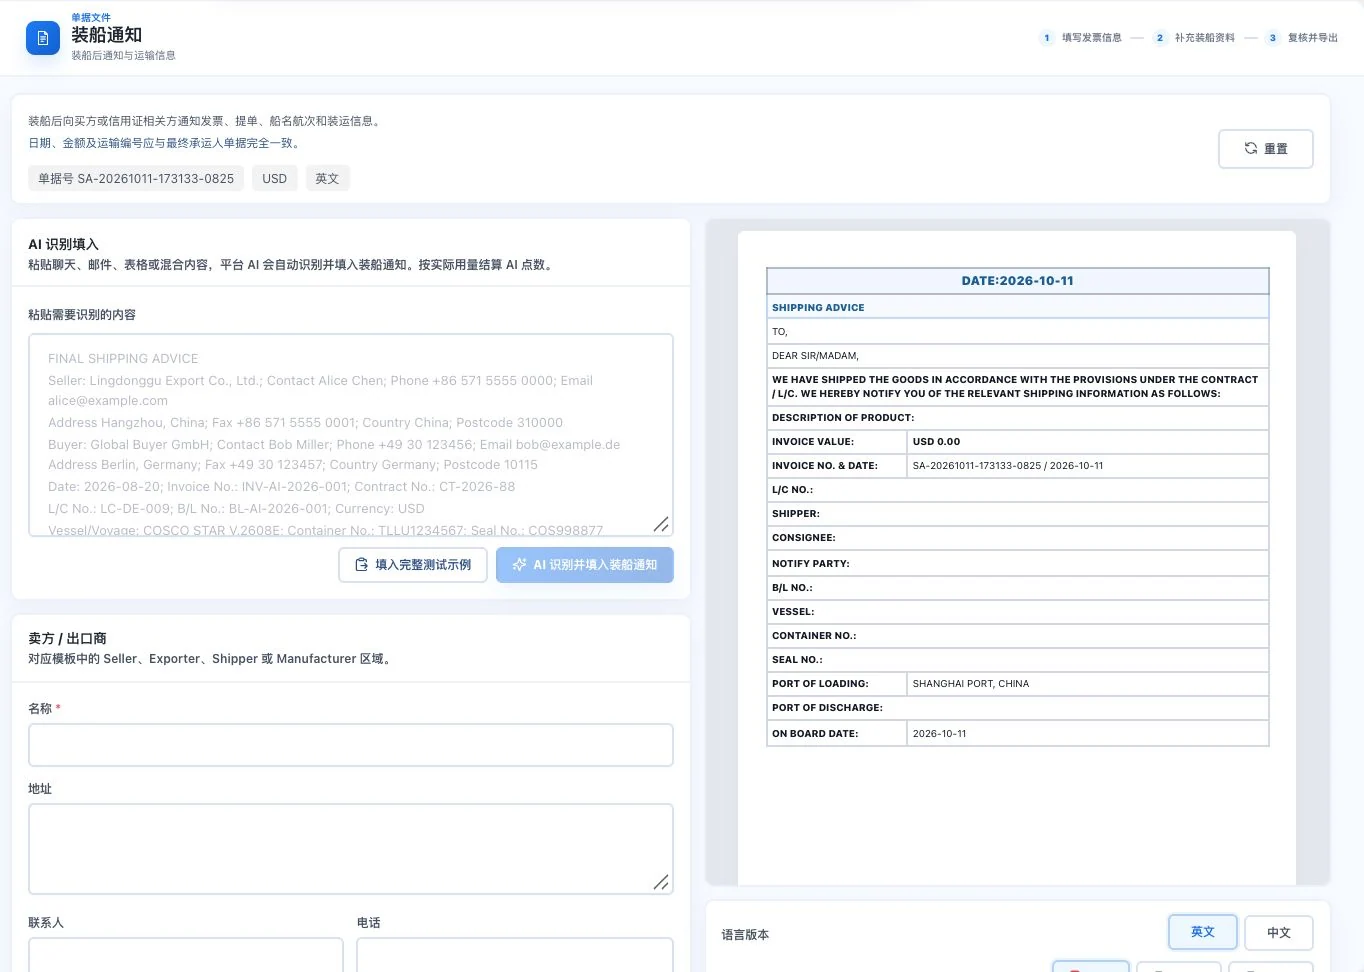The image size is (1364, 972).
Task: Click the refresh icon in the 重置 button
Action: pyautogui.click(x=1250, y=148)
